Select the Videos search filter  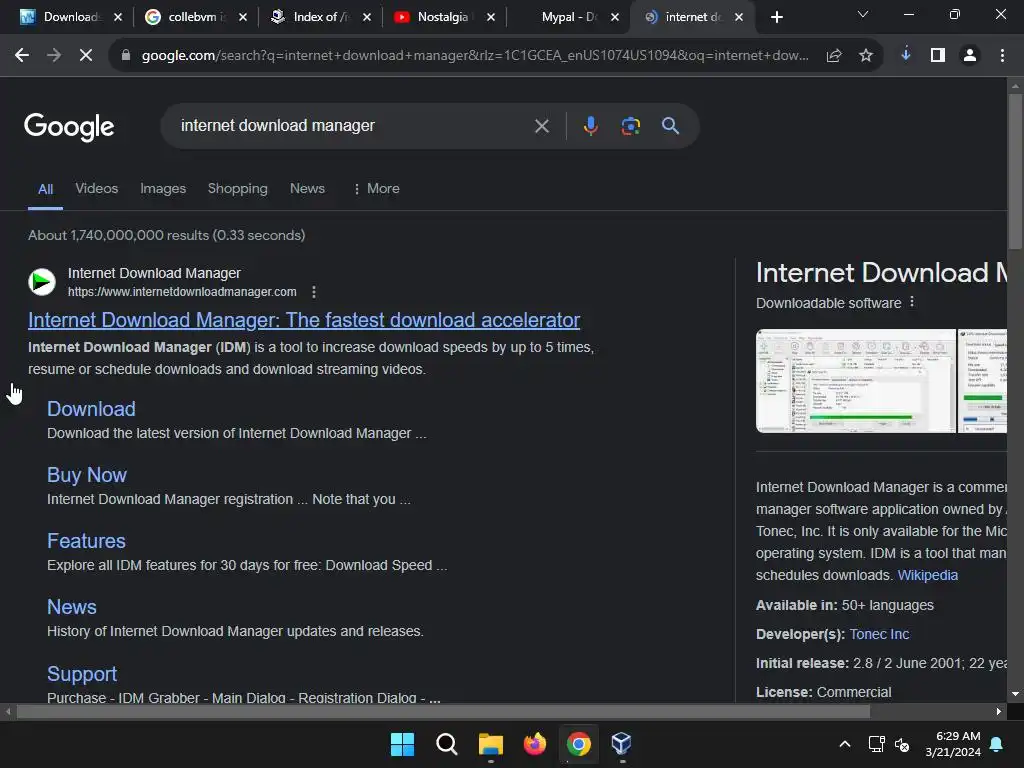(97, 189)
